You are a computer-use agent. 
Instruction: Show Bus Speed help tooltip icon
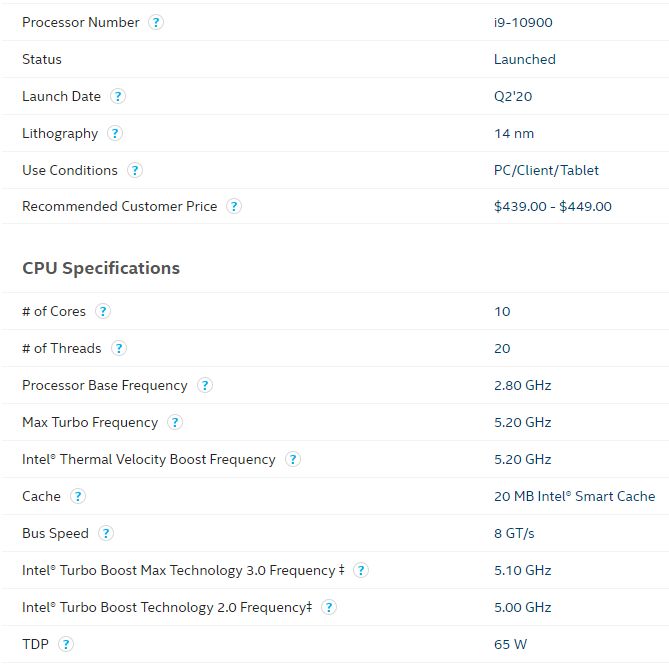tap(106, 533)
